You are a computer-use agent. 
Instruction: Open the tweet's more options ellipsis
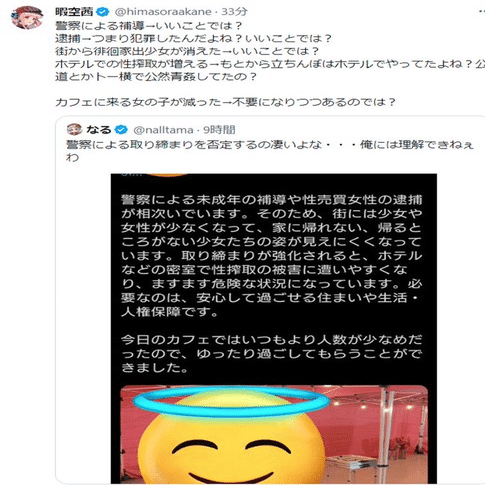click(x=481, y=12)
